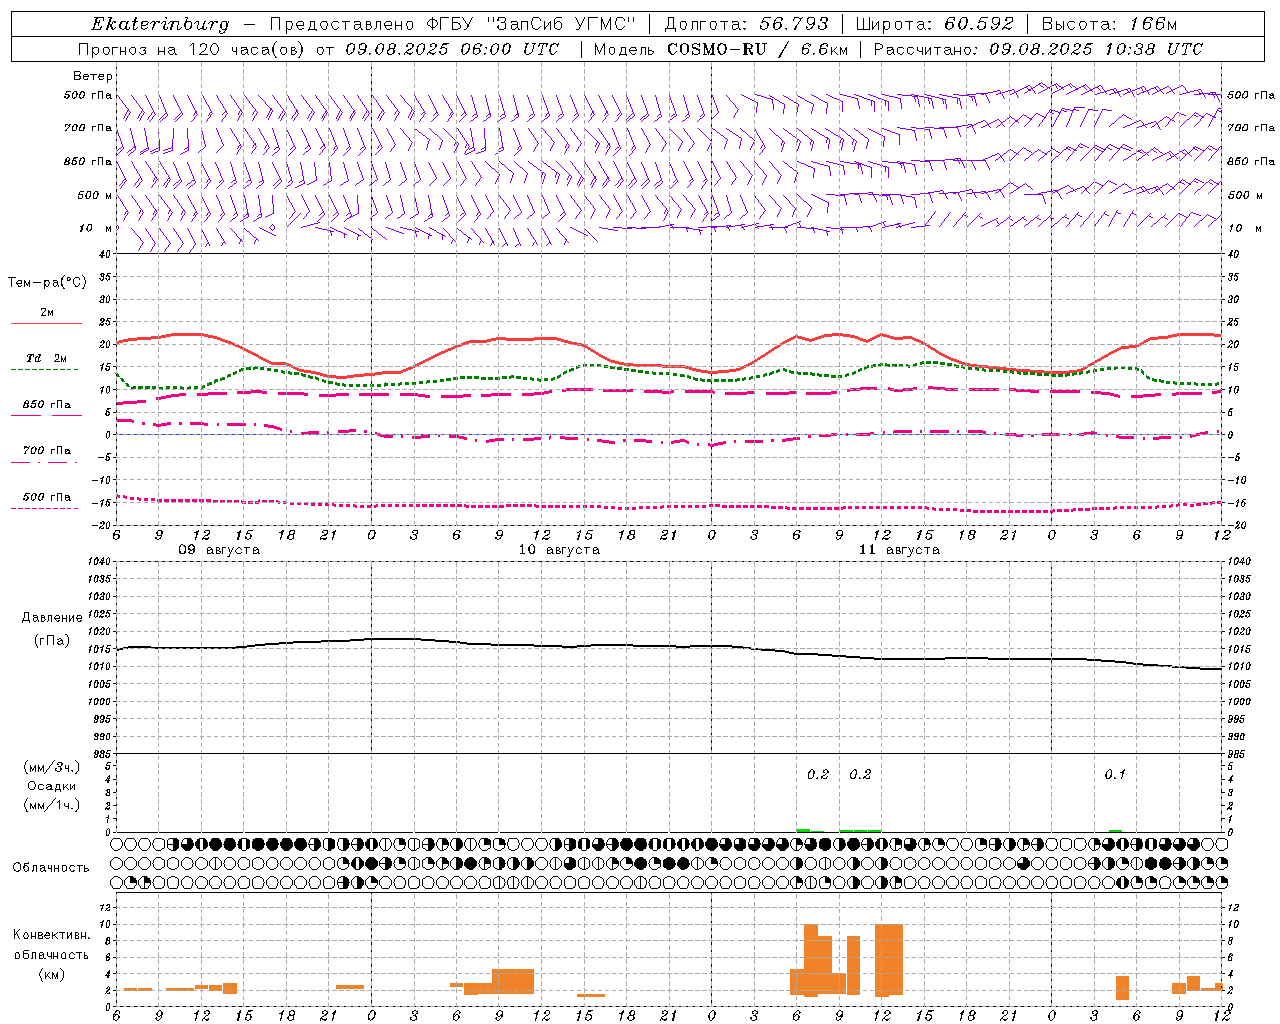Screen dimensions: 1280x1024
Task: Click the (мм/3ч.) precipitation unit label
Action: pos(52,768)
